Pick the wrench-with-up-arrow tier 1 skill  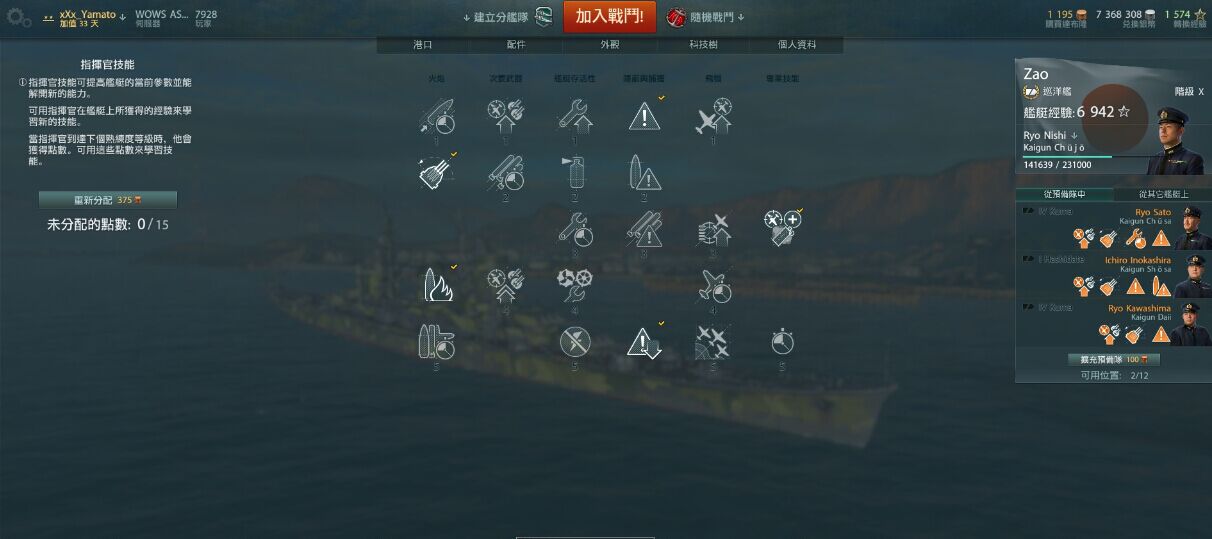click(574, 117)
